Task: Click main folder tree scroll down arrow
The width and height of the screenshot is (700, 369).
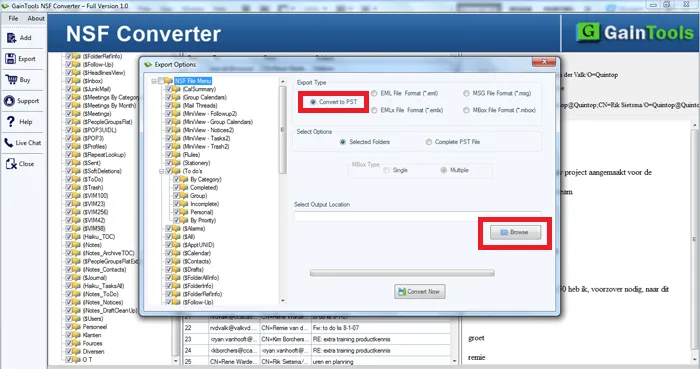Action: (175, 361)
